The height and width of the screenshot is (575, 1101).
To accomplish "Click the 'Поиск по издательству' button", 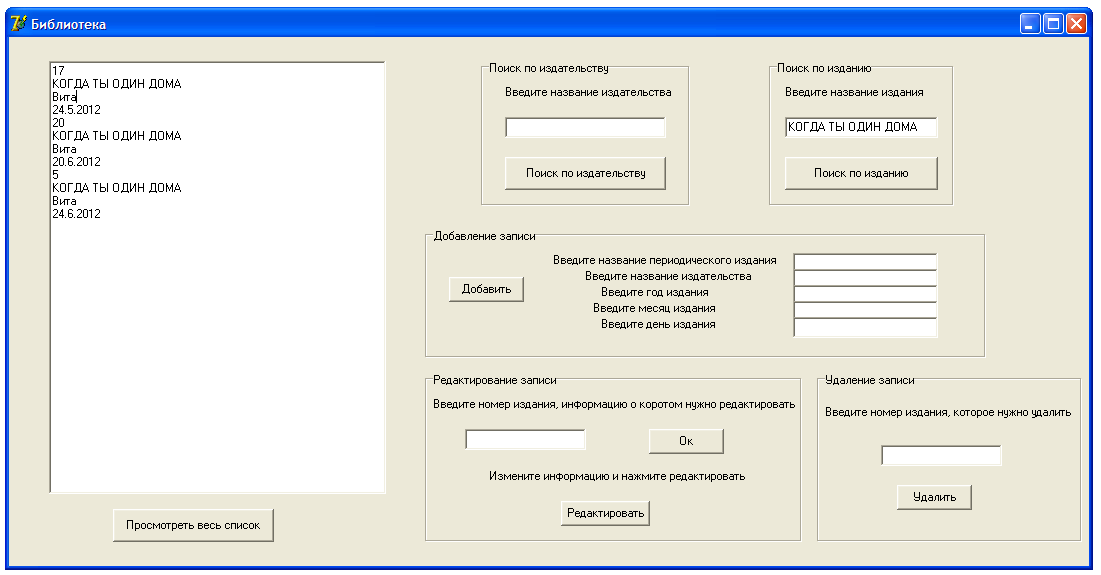I will [x=586, y=173].
